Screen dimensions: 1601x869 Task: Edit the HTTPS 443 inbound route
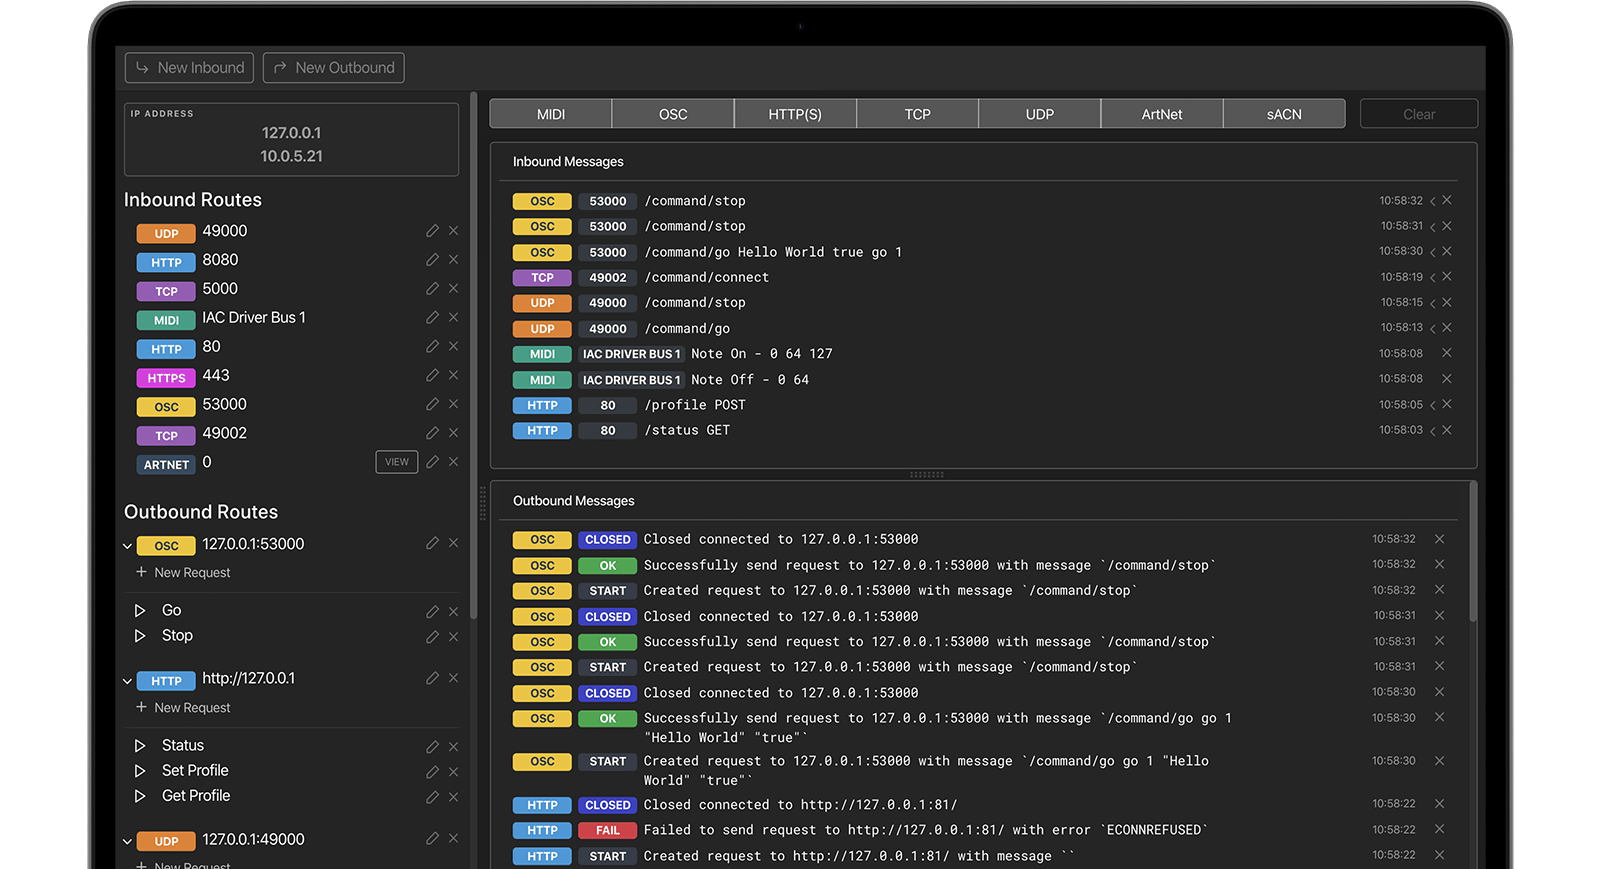coord(432,376)
